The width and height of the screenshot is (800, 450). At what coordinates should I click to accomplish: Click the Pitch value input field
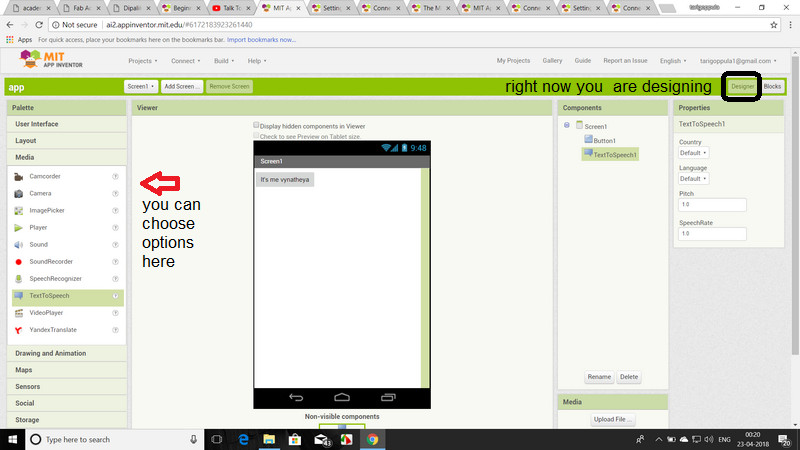(712, 205)
